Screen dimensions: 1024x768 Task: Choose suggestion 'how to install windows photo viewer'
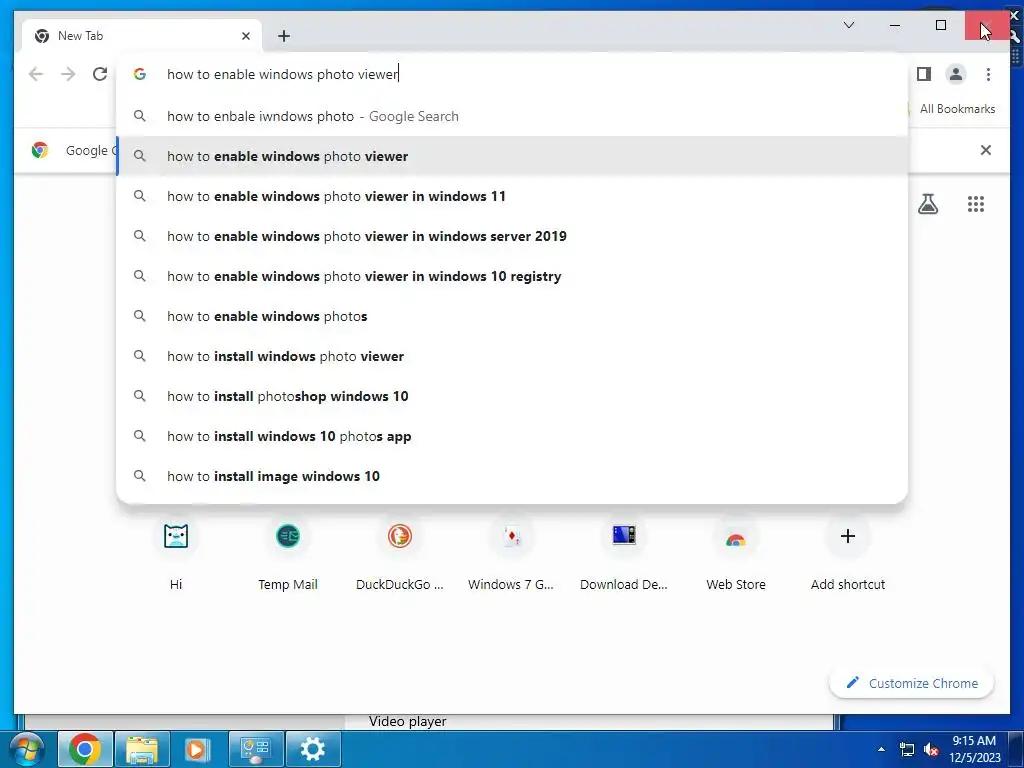coord(512,356)
